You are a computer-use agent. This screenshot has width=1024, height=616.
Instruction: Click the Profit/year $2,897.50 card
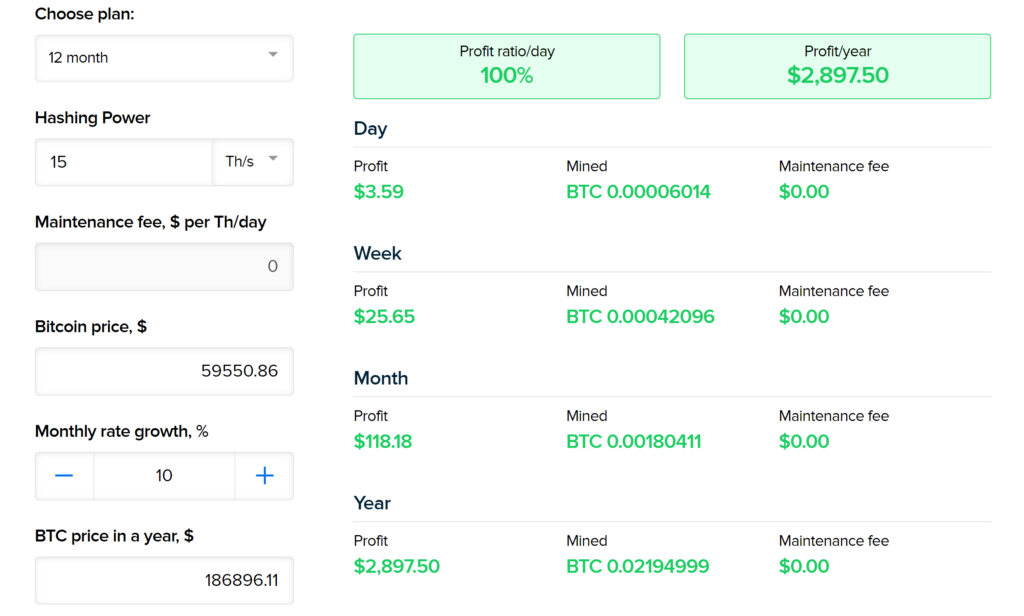coord(837,67)
